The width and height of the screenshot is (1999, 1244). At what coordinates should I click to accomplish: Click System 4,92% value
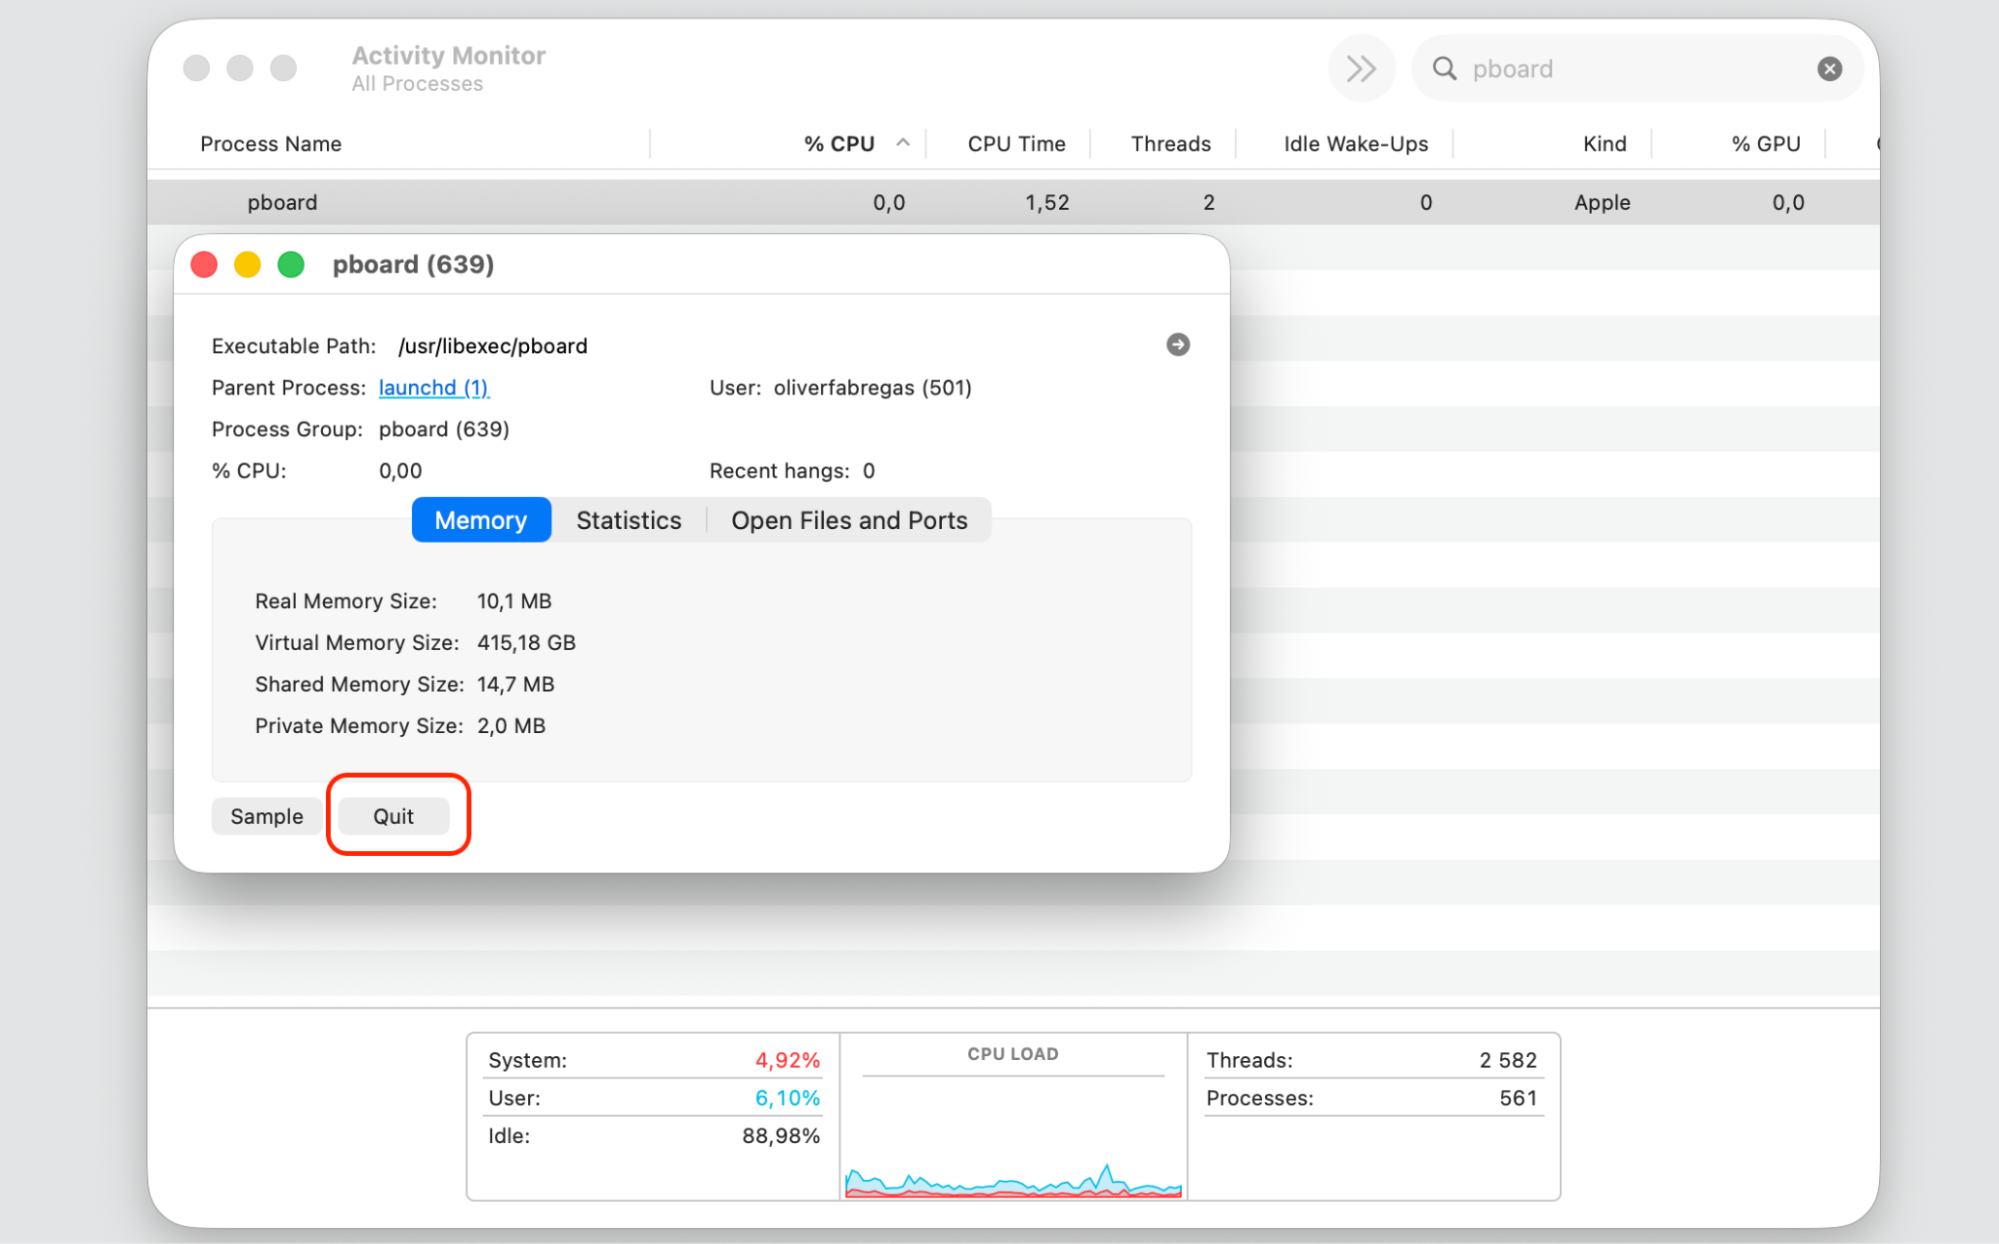pos(787,1060)
